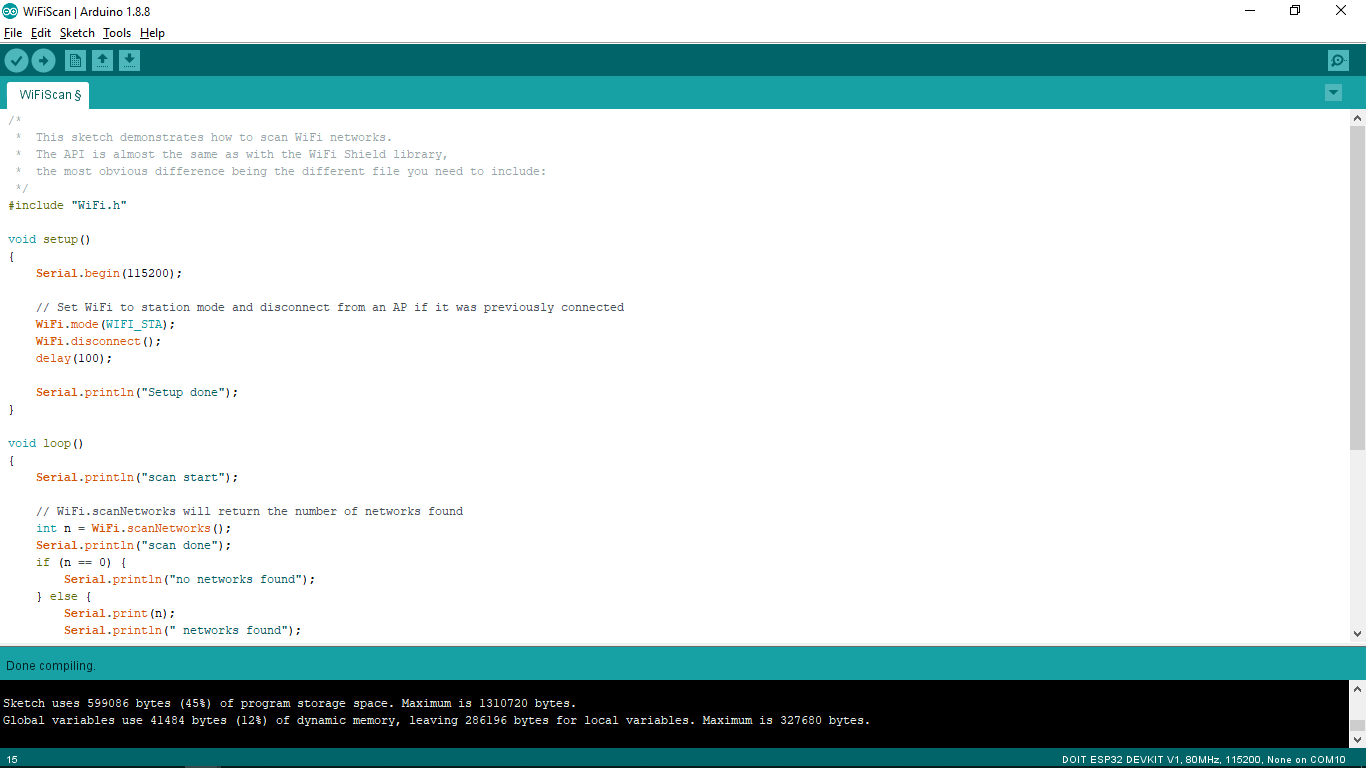The image size is (1366, 768).
Task: Click the 'This sketch demonstrates' comment line
Action: tap(204, 137)
